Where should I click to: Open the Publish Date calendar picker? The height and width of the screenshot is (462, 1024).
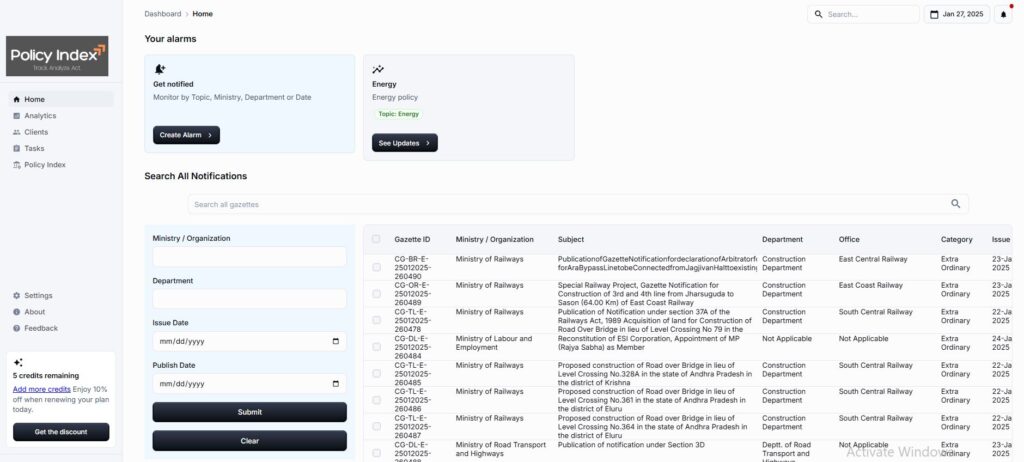(x=334, y=383)
